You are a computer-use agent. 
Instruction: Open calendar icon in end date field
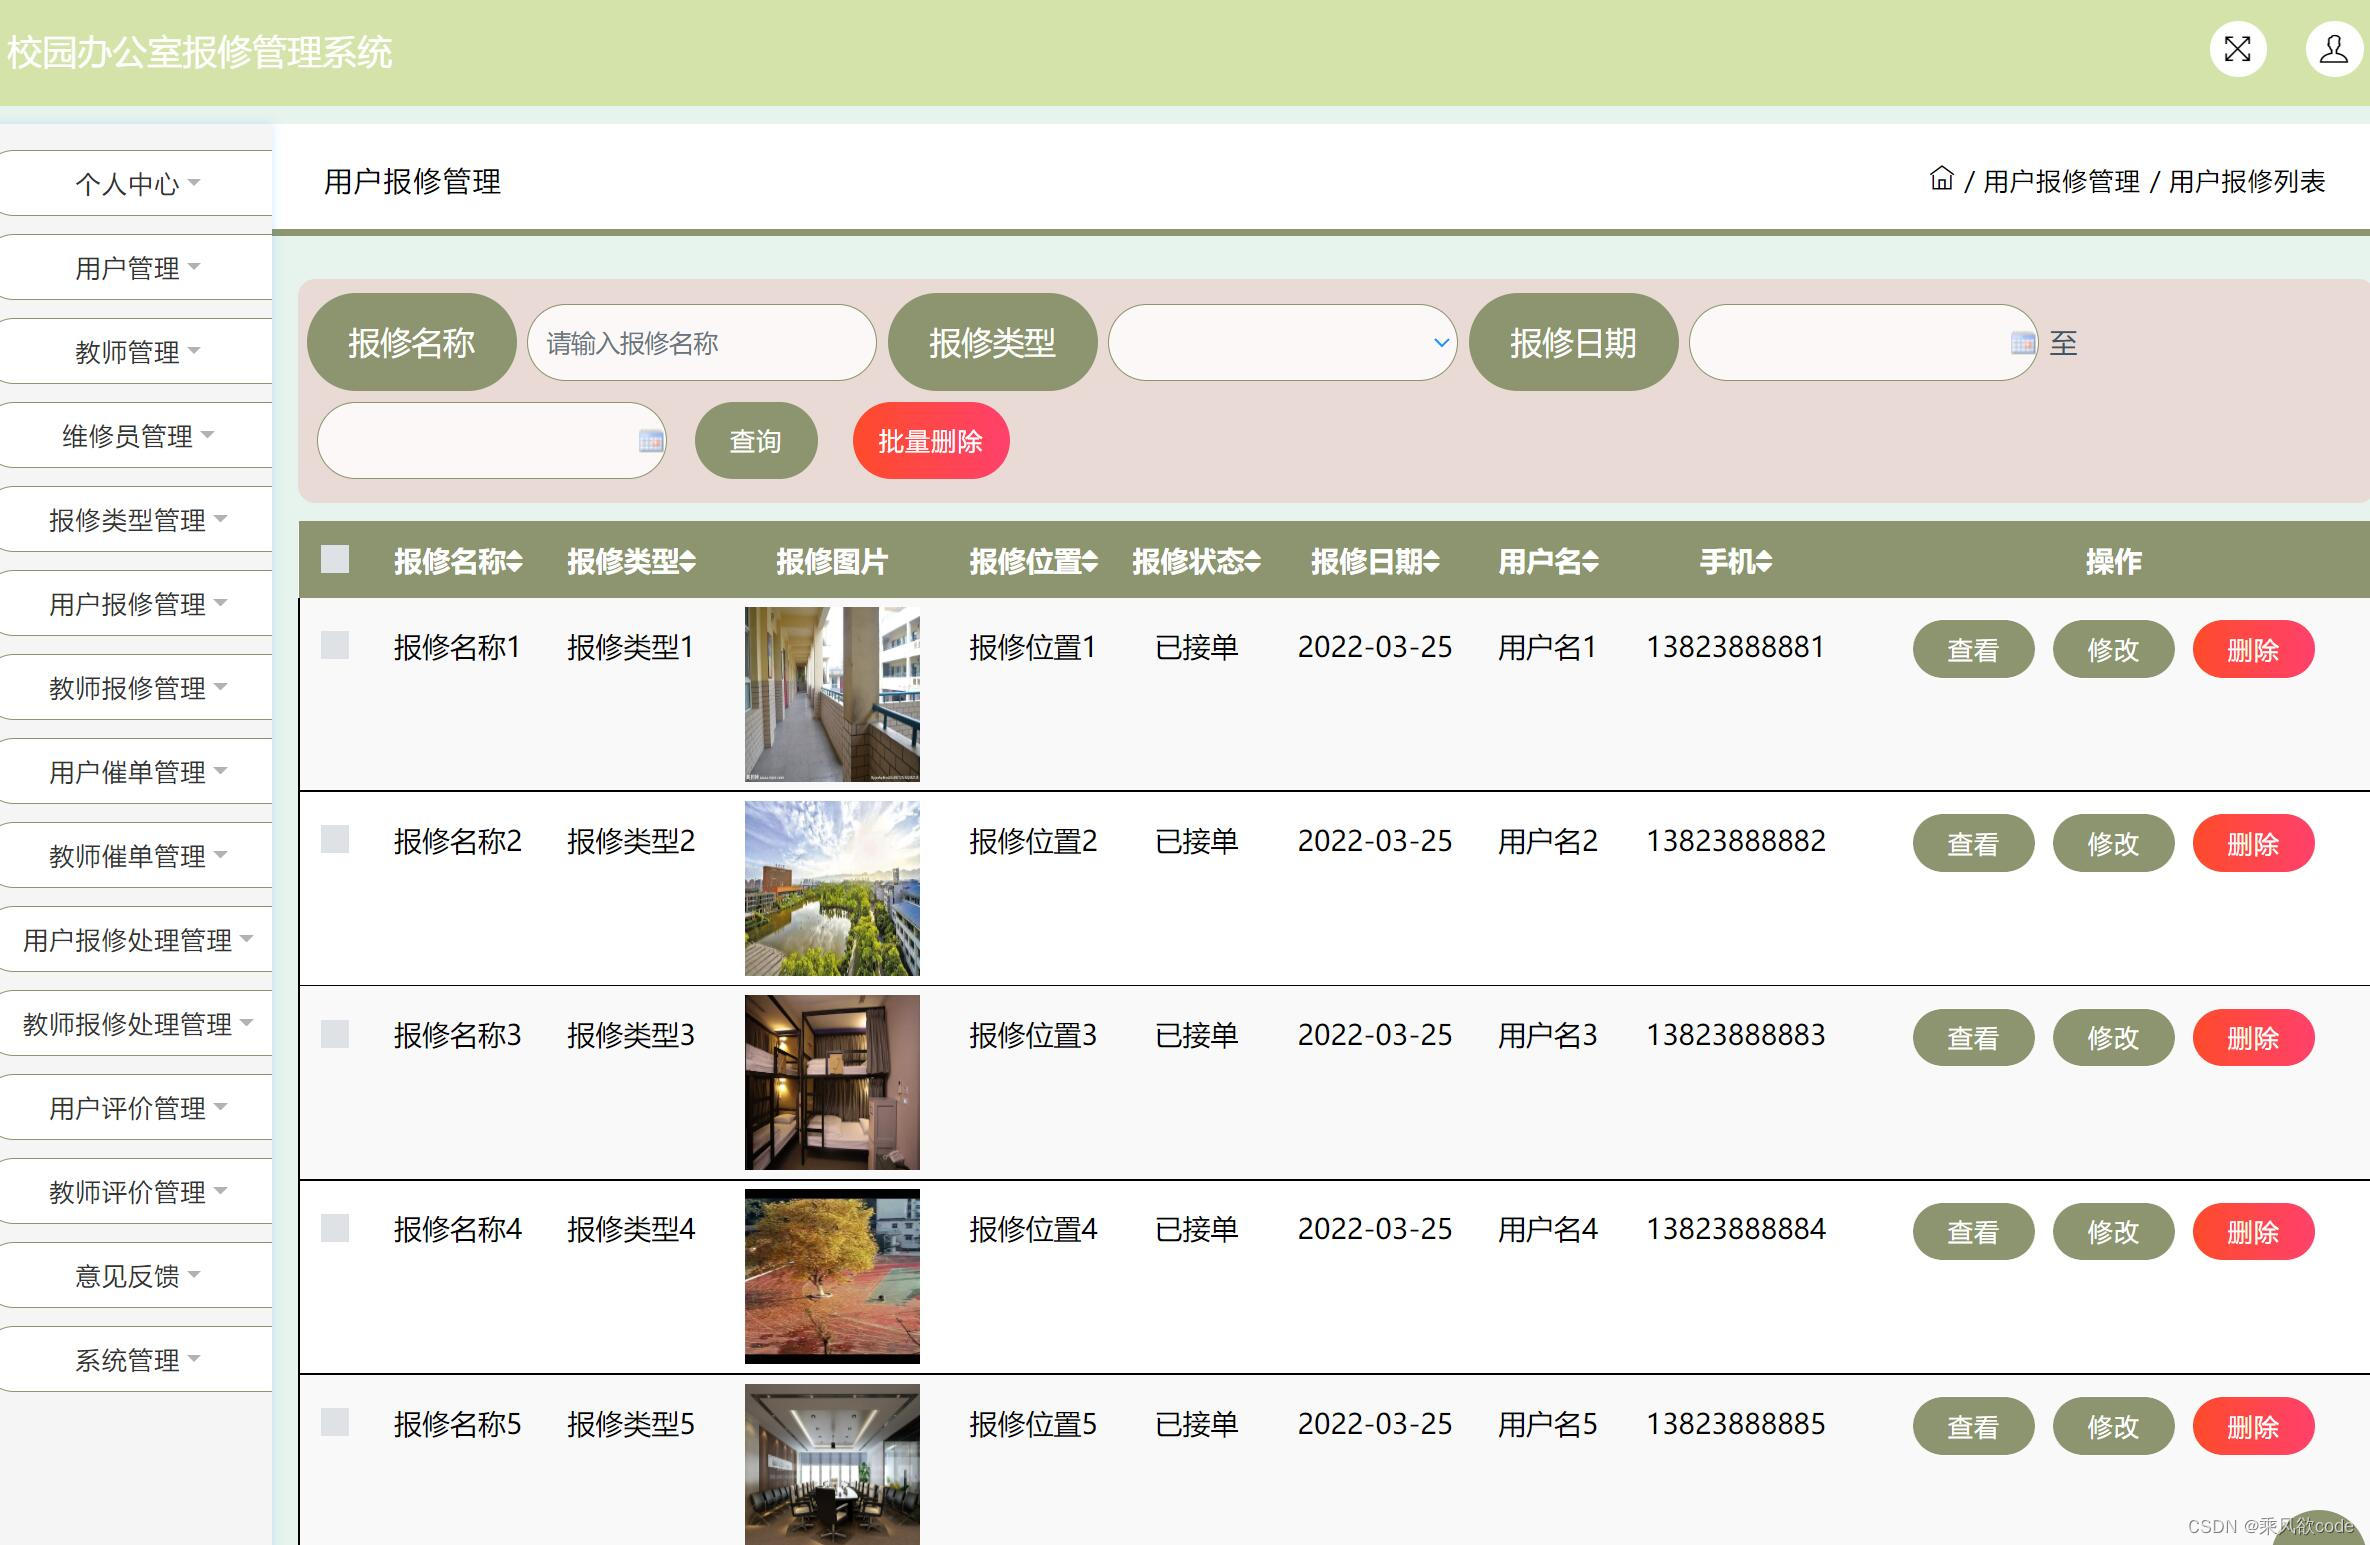click(x=650, y=441)
